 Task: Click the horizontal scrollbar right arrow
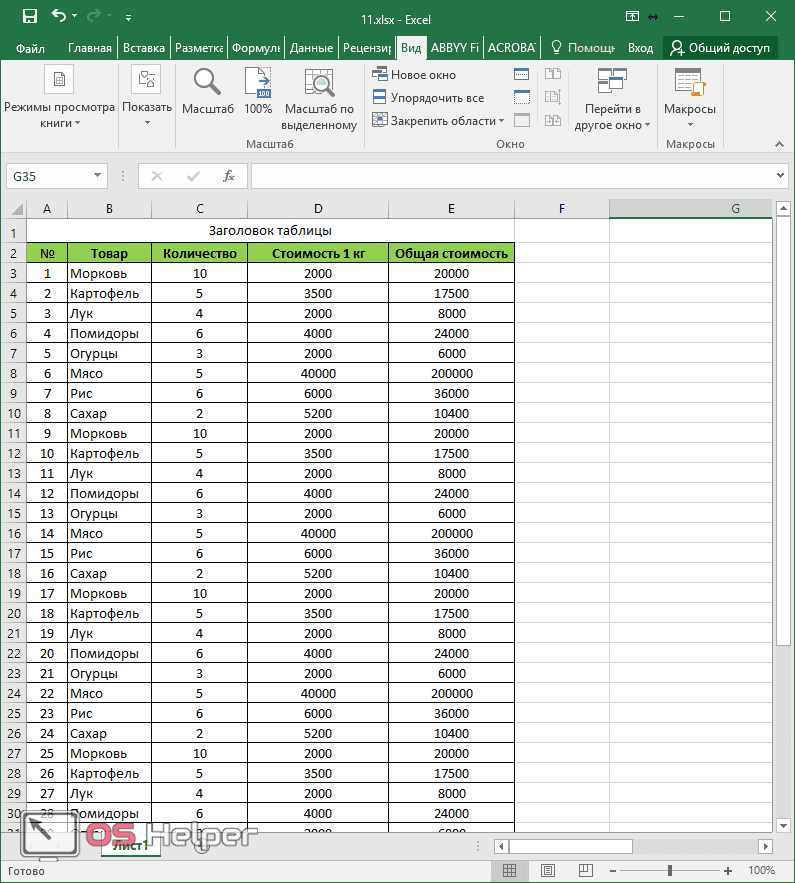pyautogui.click(x=765, y=846)
